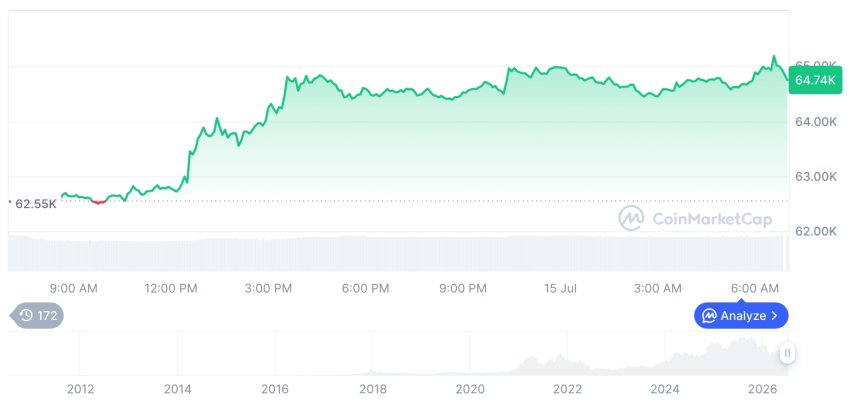Click the CoinMarketCap logo icon in Analyze
860x401 pixels.
coord(709,315)
